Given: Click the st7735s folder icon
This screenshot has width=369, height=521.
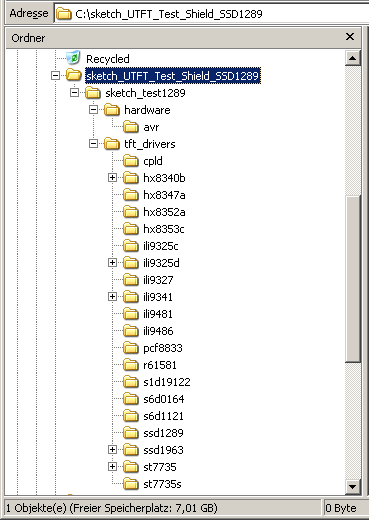Looking at the screenshot, I should click(x=131, y=483).
